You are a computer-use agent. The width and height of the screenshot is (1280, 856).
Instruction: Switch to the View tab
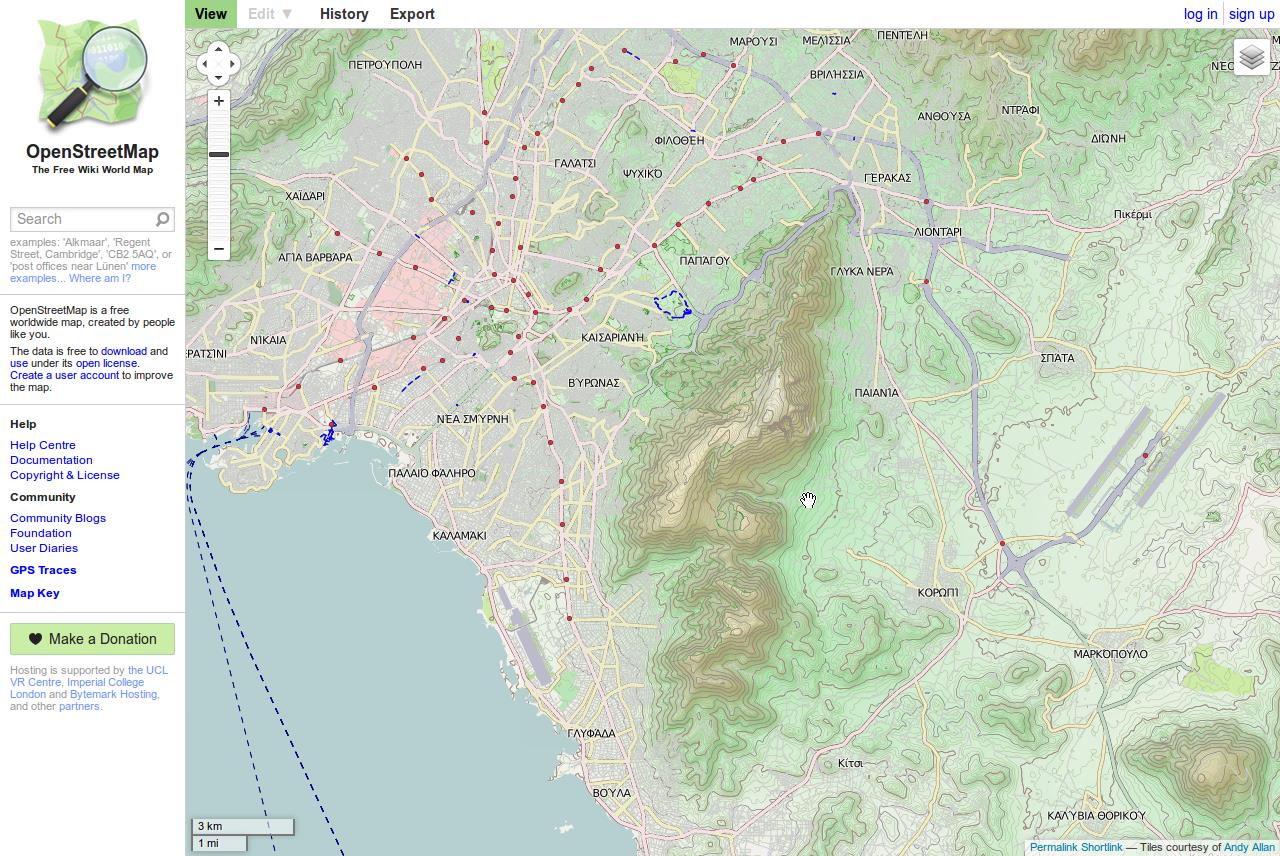point(211,14)
